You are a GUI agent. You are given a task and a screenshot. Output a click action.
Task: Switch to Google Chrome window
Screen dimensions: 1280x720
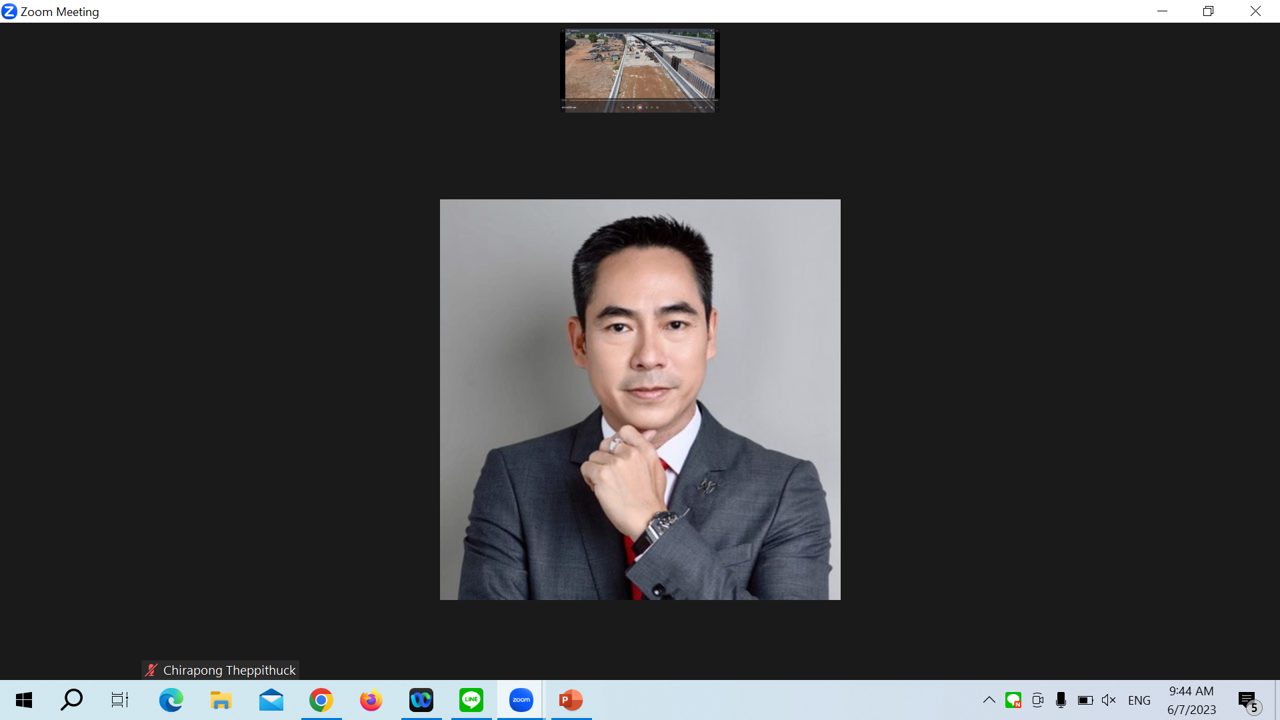coord(321,700)
